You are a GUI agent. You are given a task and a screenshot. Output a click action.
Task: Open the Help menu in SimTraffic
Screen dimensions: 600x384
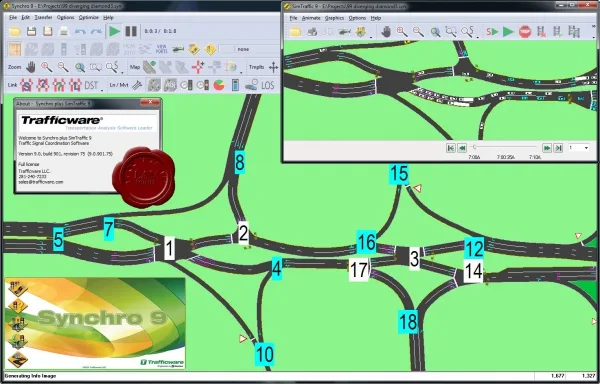pos(376,18)
